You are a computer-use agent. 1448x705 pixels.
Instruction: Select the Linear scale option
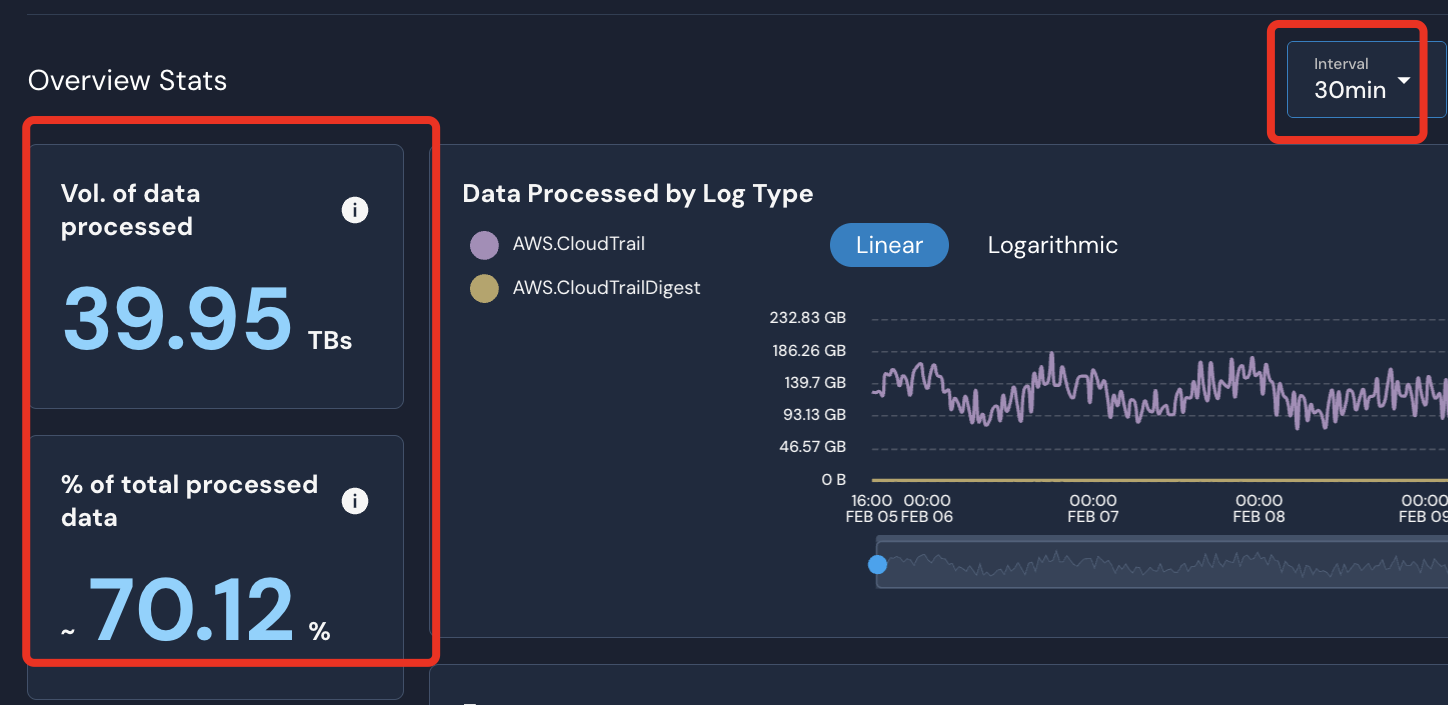[x=889, y=245]
